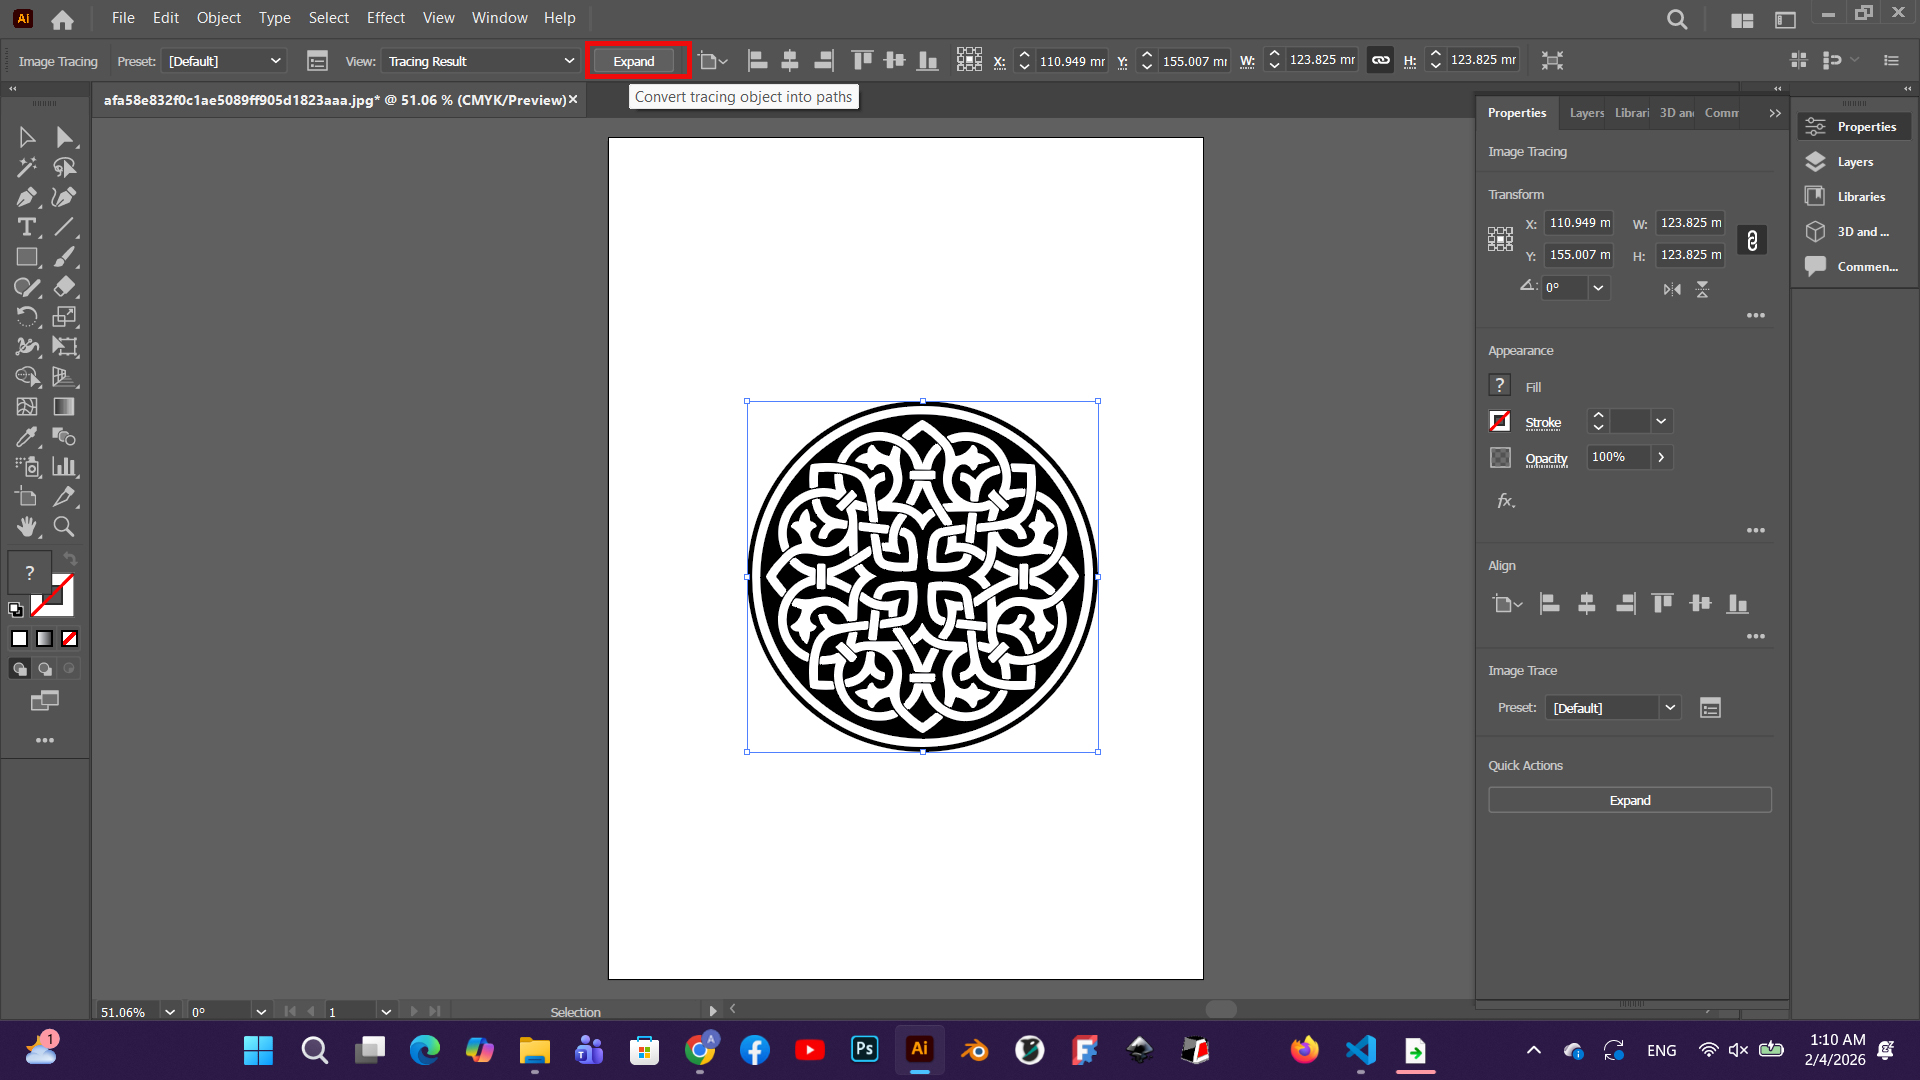This screenshot has width=1920, height=1080.
Task: Open the Effect menu
Action: point(385,18)
